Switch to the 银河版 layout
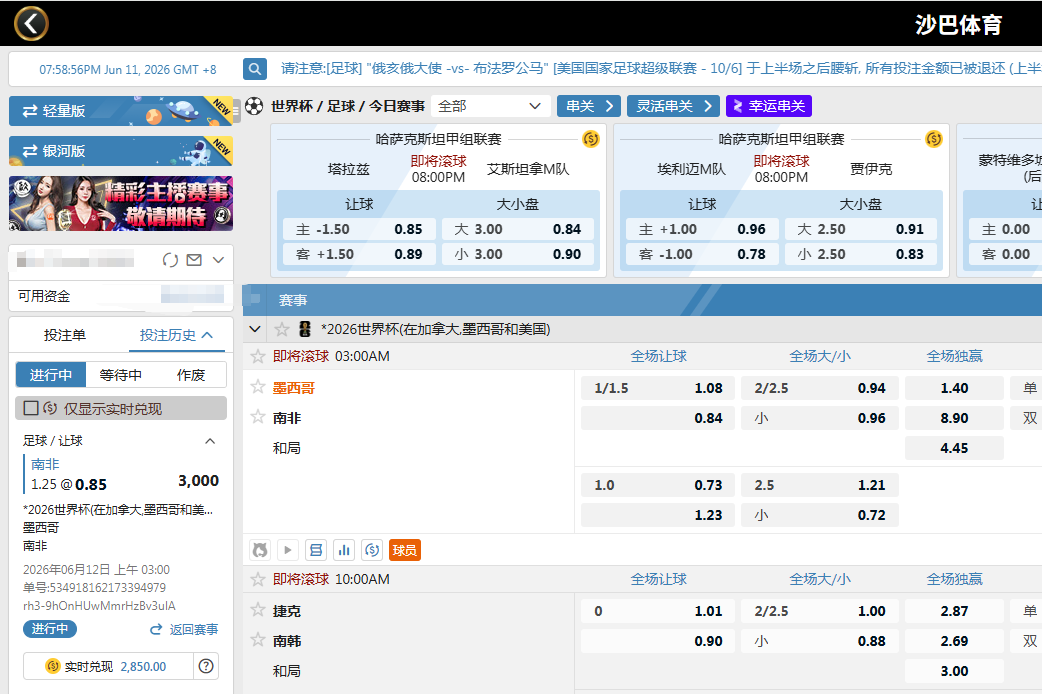 pyautogui.click(x=121, y=151)
